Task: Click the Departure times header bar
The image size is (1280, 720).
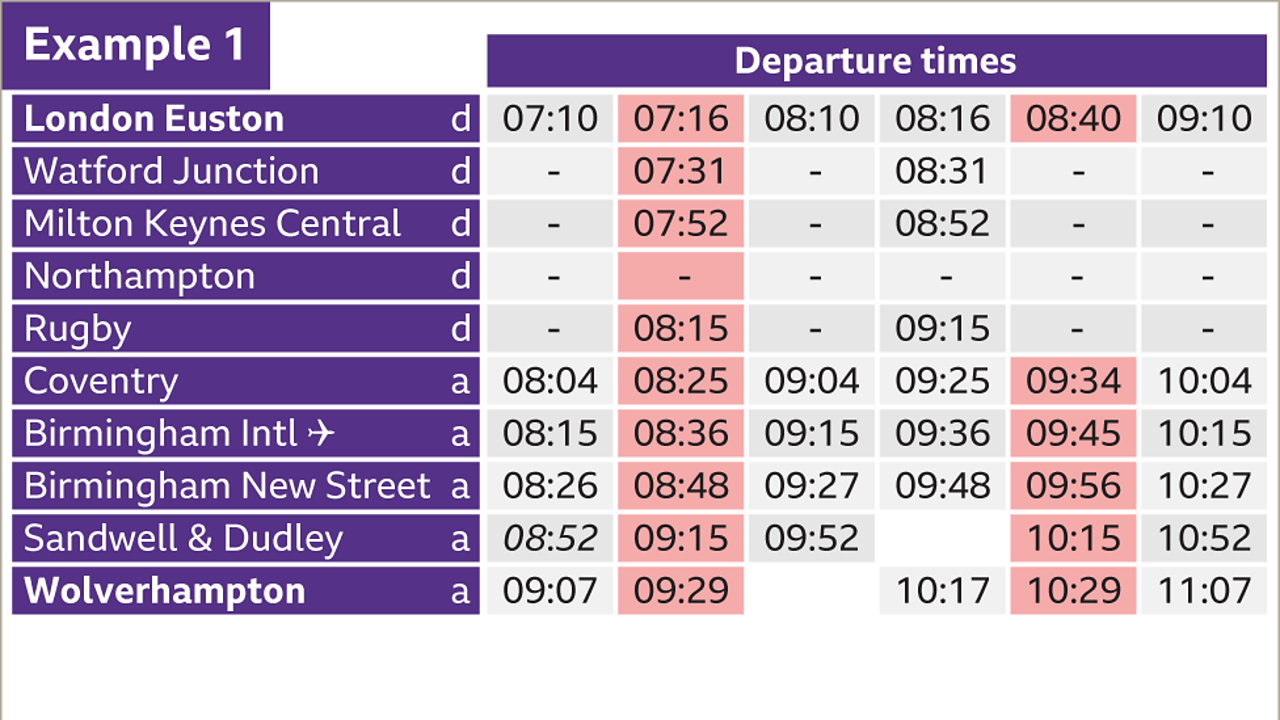Action: click(875, 61)
